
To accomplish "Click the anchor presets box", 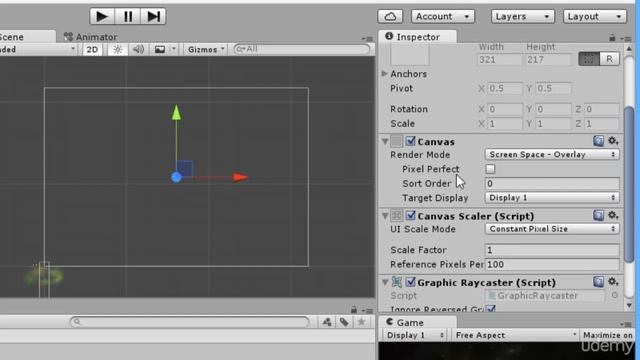I will coord(410,55).
